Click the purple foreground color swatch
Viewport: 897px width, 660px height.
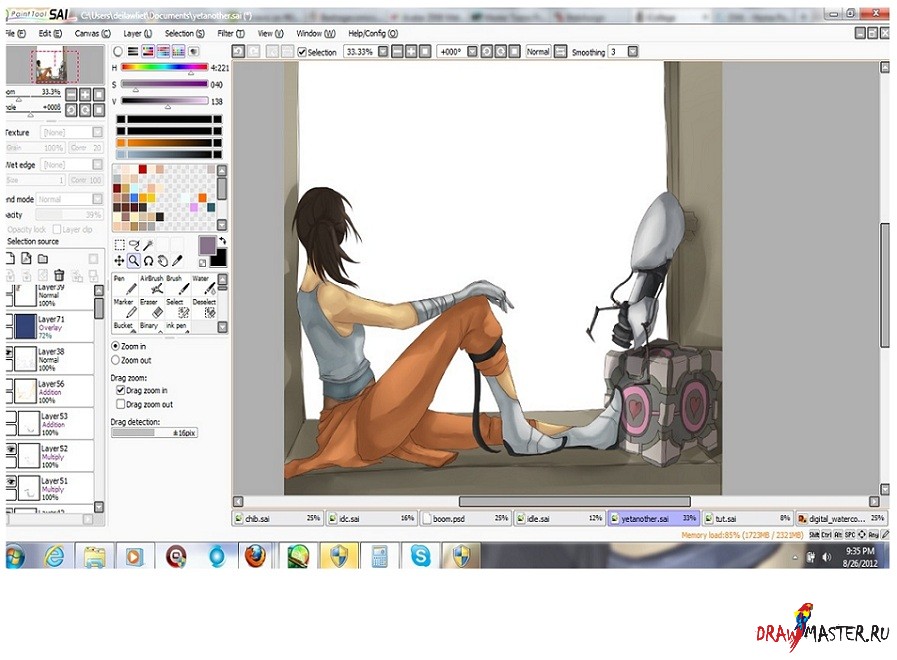207,245
